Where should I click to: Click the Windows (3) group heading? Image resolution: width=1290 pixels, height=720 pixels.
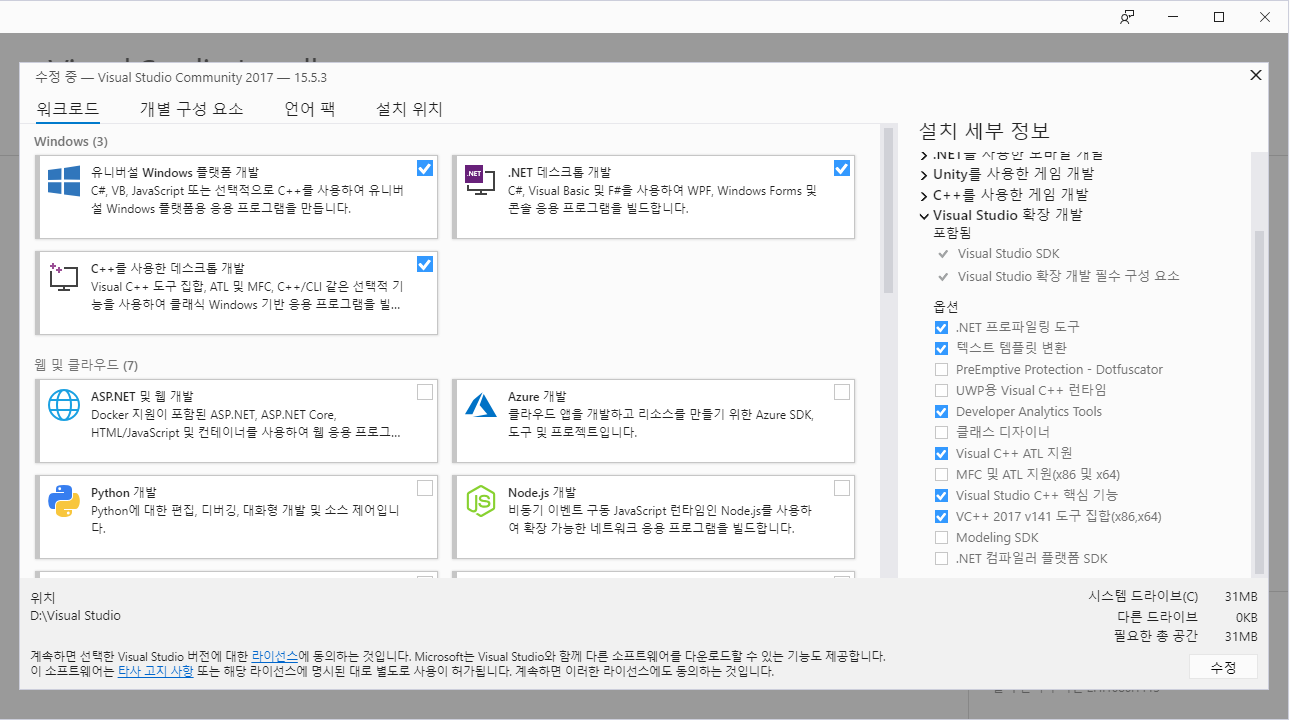pos(71,141)
